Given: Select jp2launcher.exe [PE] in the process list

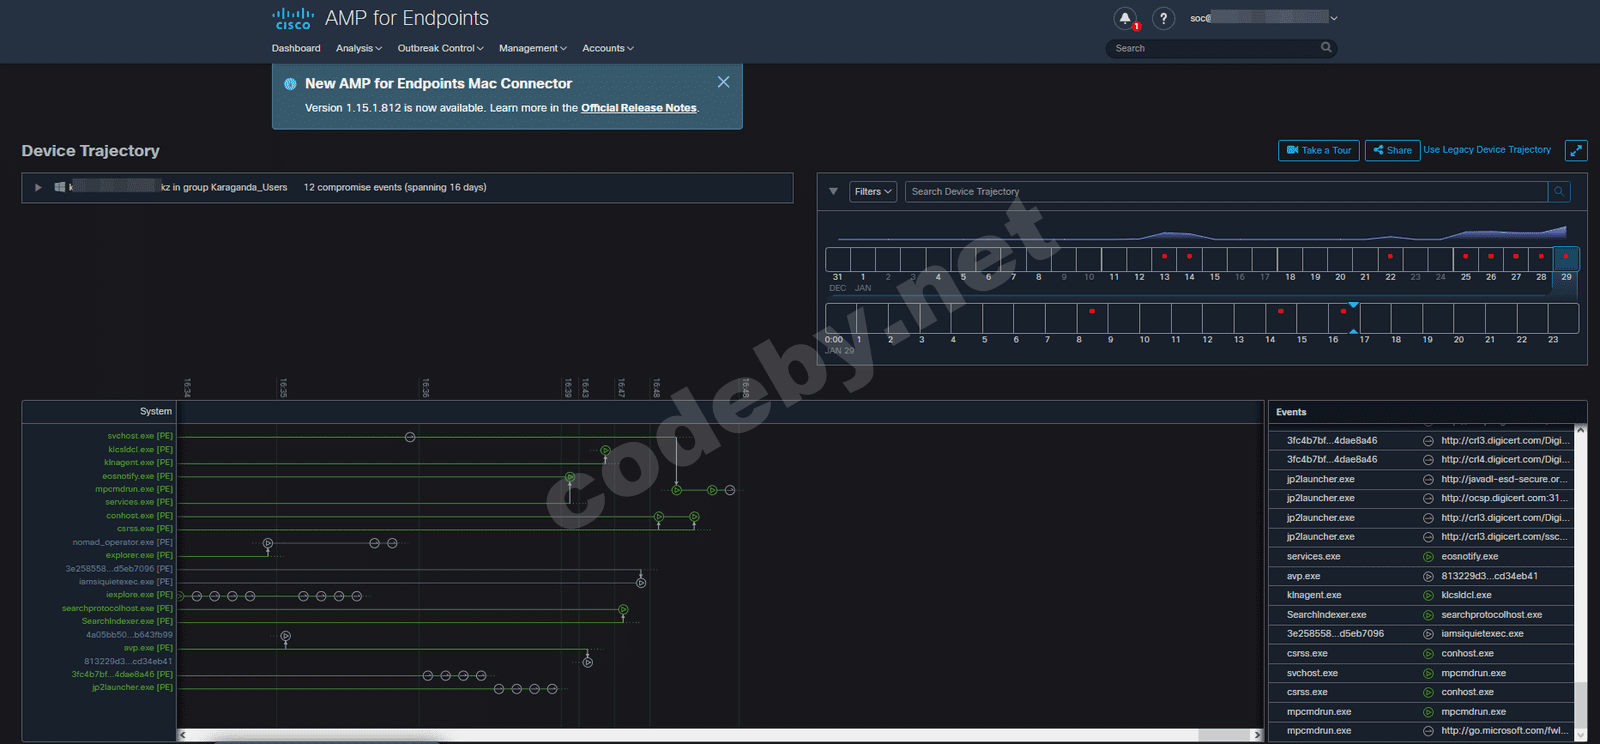Looking at the screenshot, I should click(x=133, y=688).
